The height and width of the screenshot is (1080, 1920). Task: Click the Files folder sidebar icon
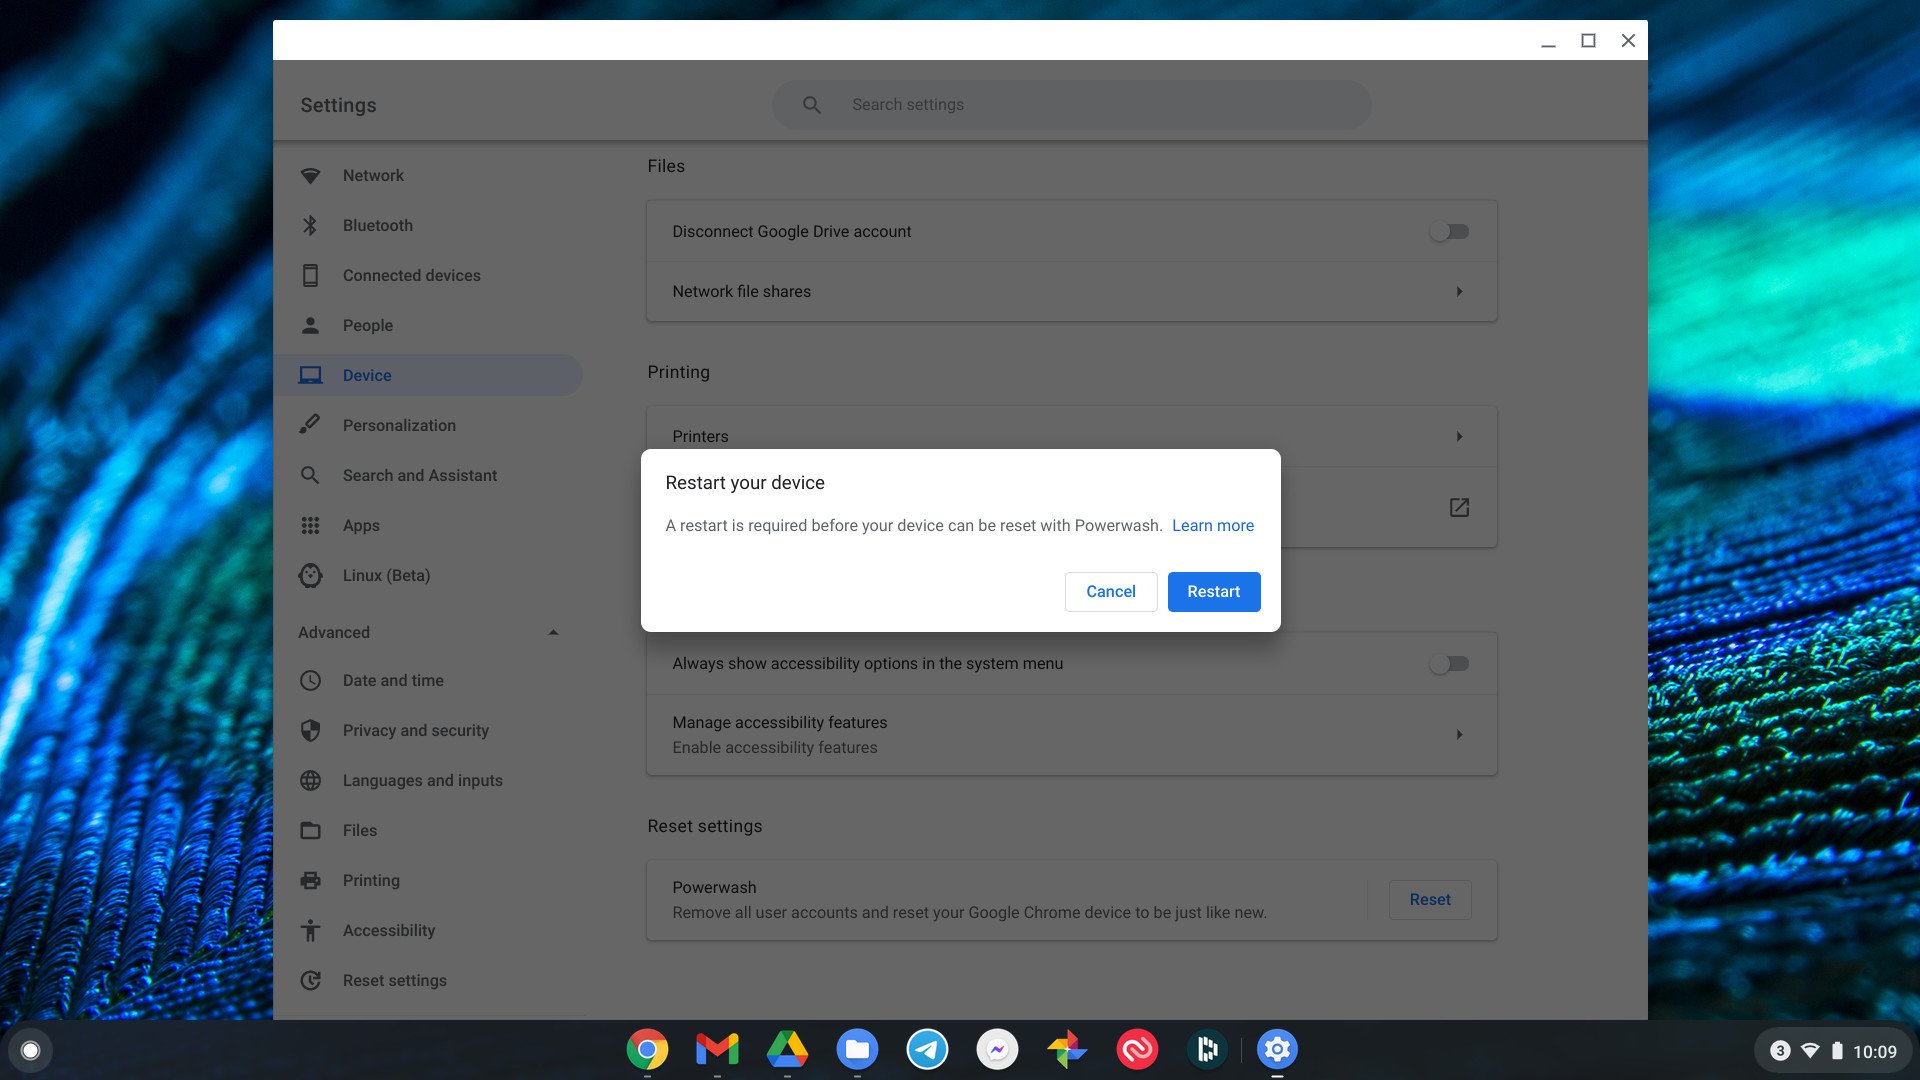point(310,830)
